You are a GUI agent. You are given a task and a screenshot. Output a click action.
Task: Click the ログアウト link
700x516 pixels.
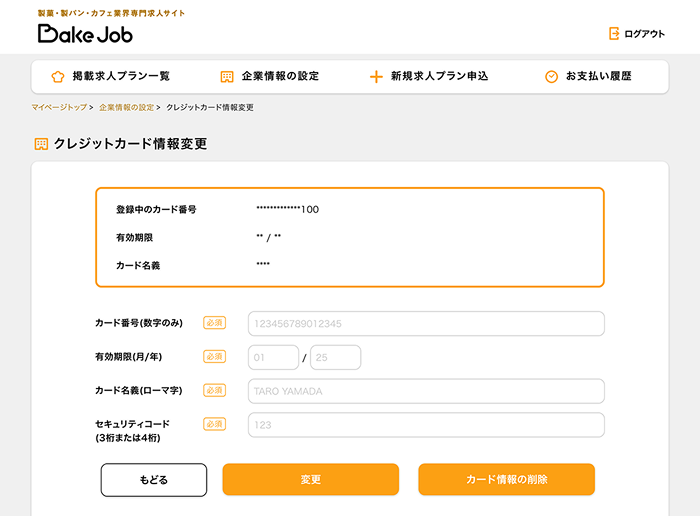click(x=644, y=34)
